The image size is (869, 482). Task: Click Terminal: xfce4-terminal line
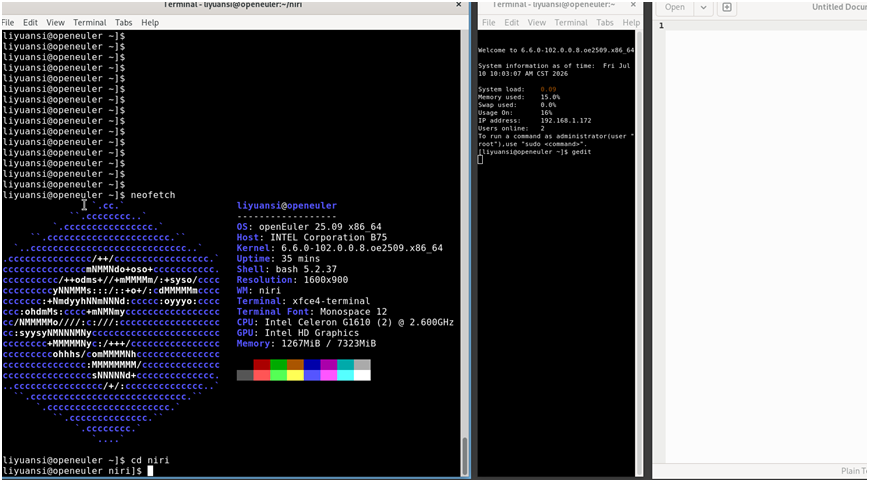point(303,301)
